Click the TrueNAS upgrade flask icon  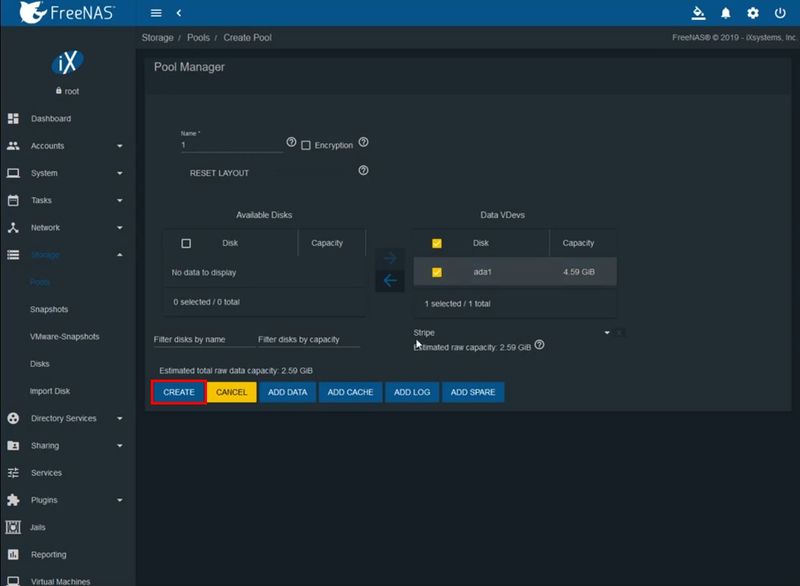[x=699, y=13]
